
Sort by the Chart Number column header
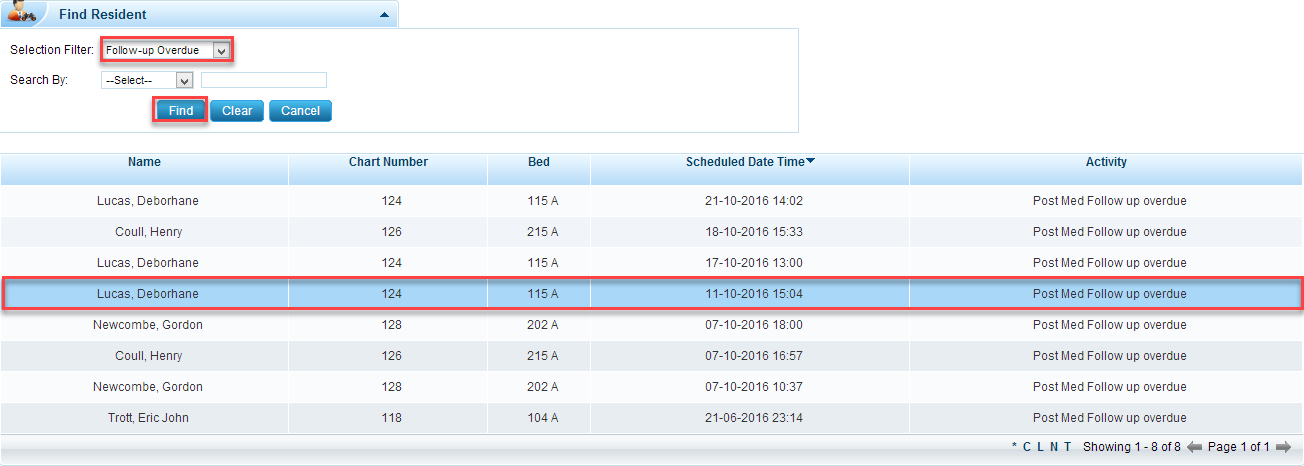(388, 162)
